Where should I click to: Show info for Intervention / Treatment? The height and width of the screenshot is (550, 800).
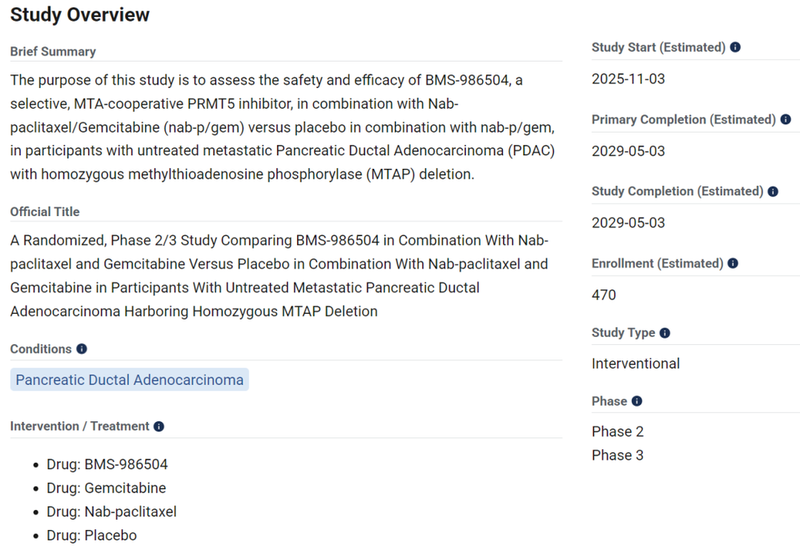point(159,427)
